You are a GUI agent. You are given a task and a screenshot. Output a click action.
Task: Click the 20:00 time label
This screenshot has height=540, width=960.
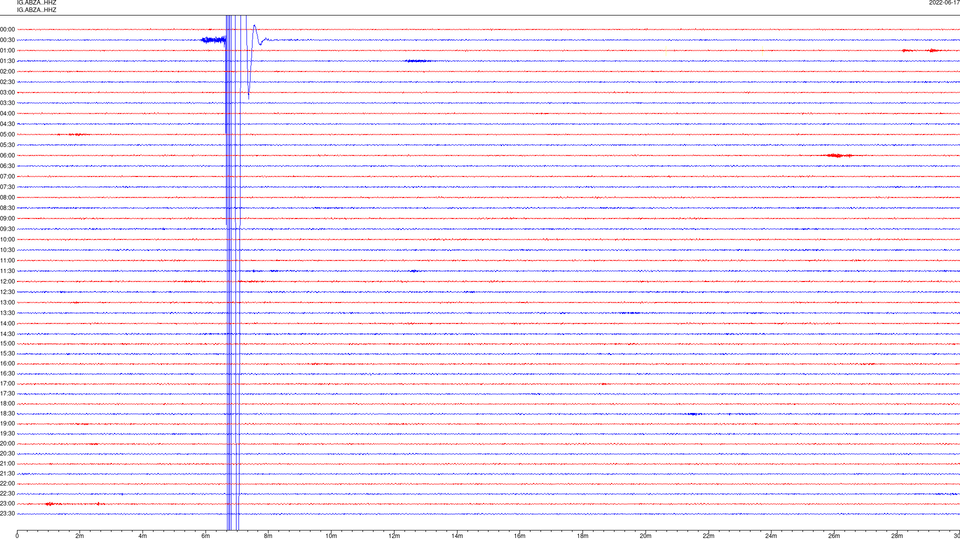coord(7,444)
